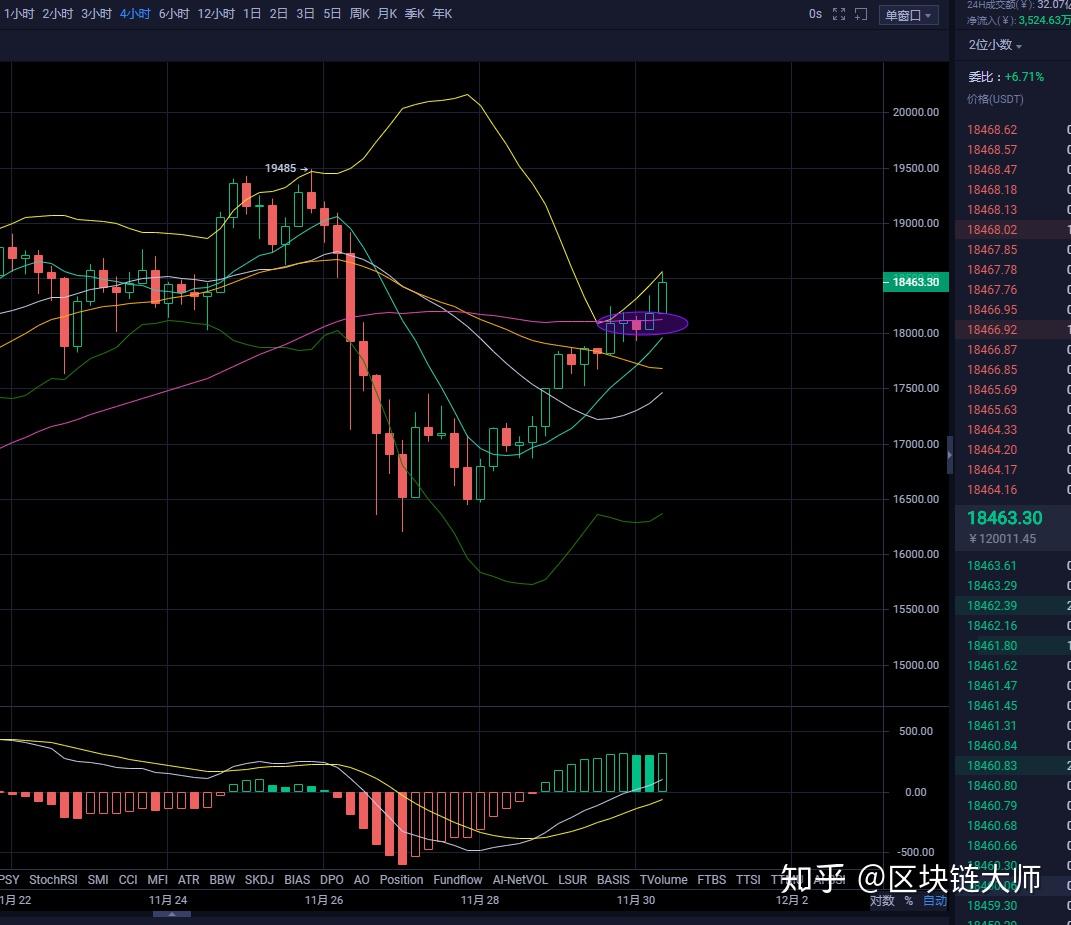Open the 单窗口 window layout dropdown

tap(908, 15)
